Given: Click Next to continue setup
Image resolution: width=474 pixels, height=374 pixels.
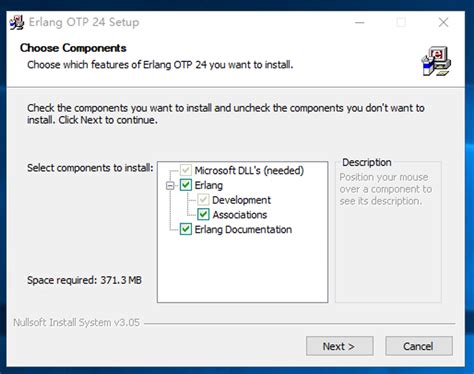Looking at the screenshot, I should pyautogui.click(x=339, y=346).
